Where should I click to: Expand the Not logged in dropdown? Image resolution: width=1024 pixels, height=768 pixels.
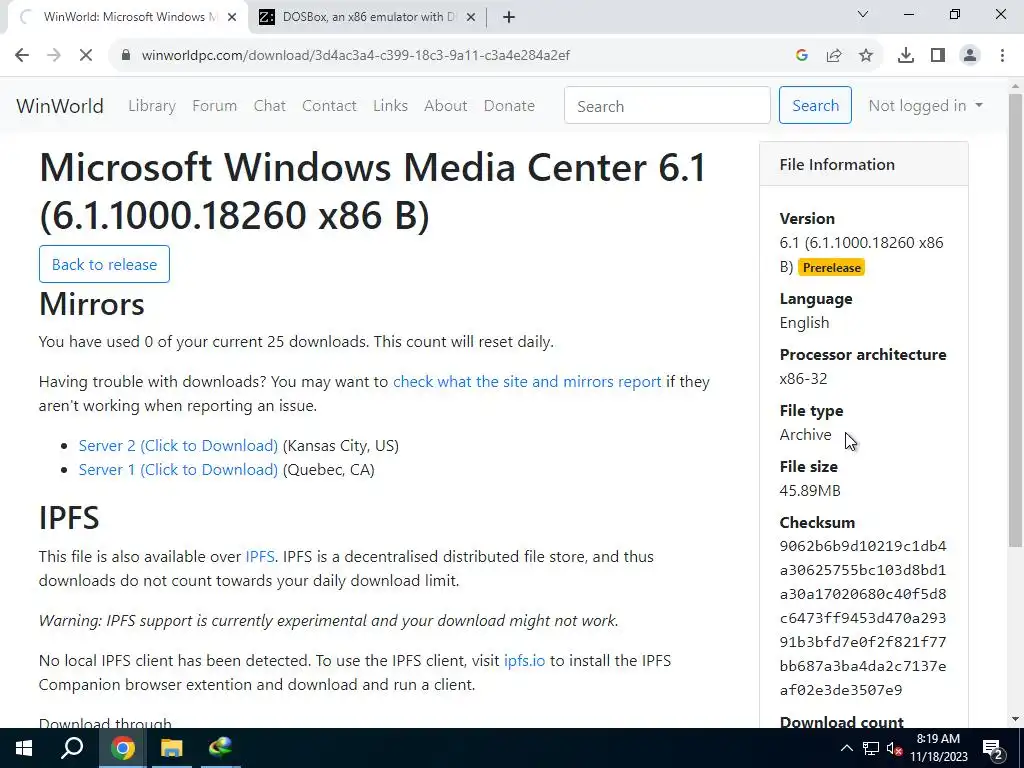[x=925, y=106]
